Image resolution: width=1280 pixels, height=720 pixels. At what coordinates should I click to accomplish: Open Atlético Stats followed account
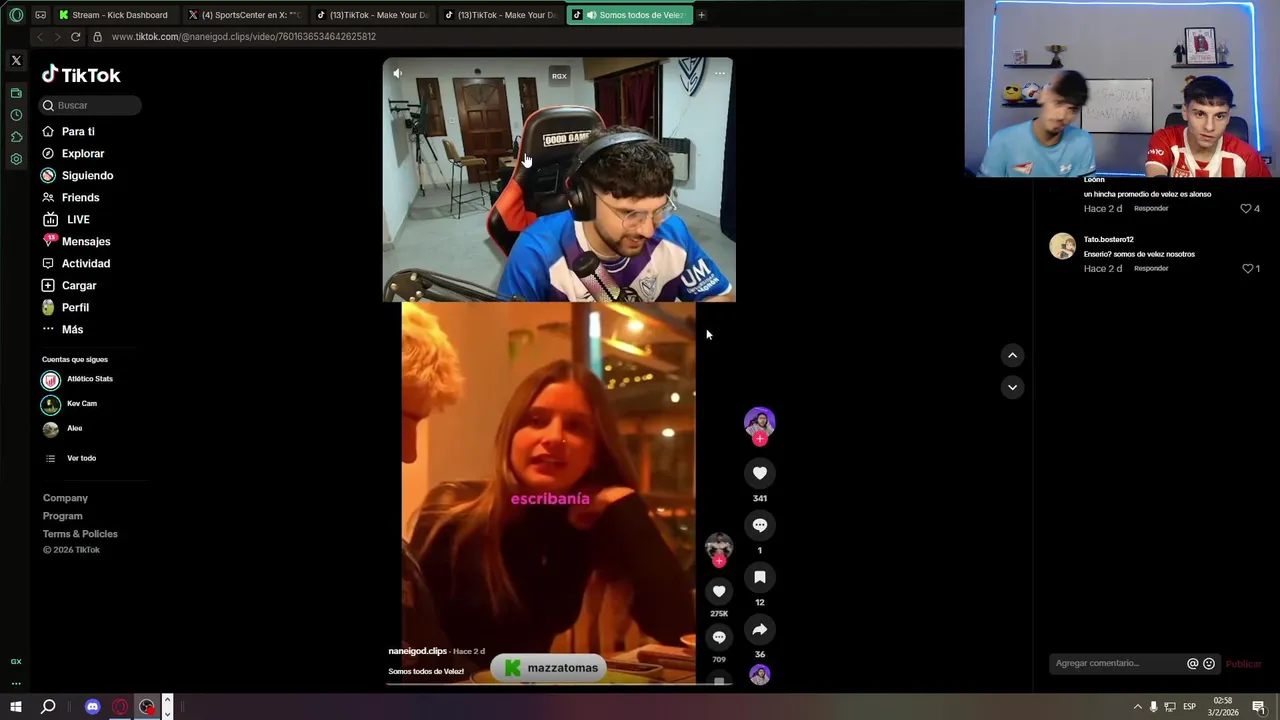tap(77, 380)
